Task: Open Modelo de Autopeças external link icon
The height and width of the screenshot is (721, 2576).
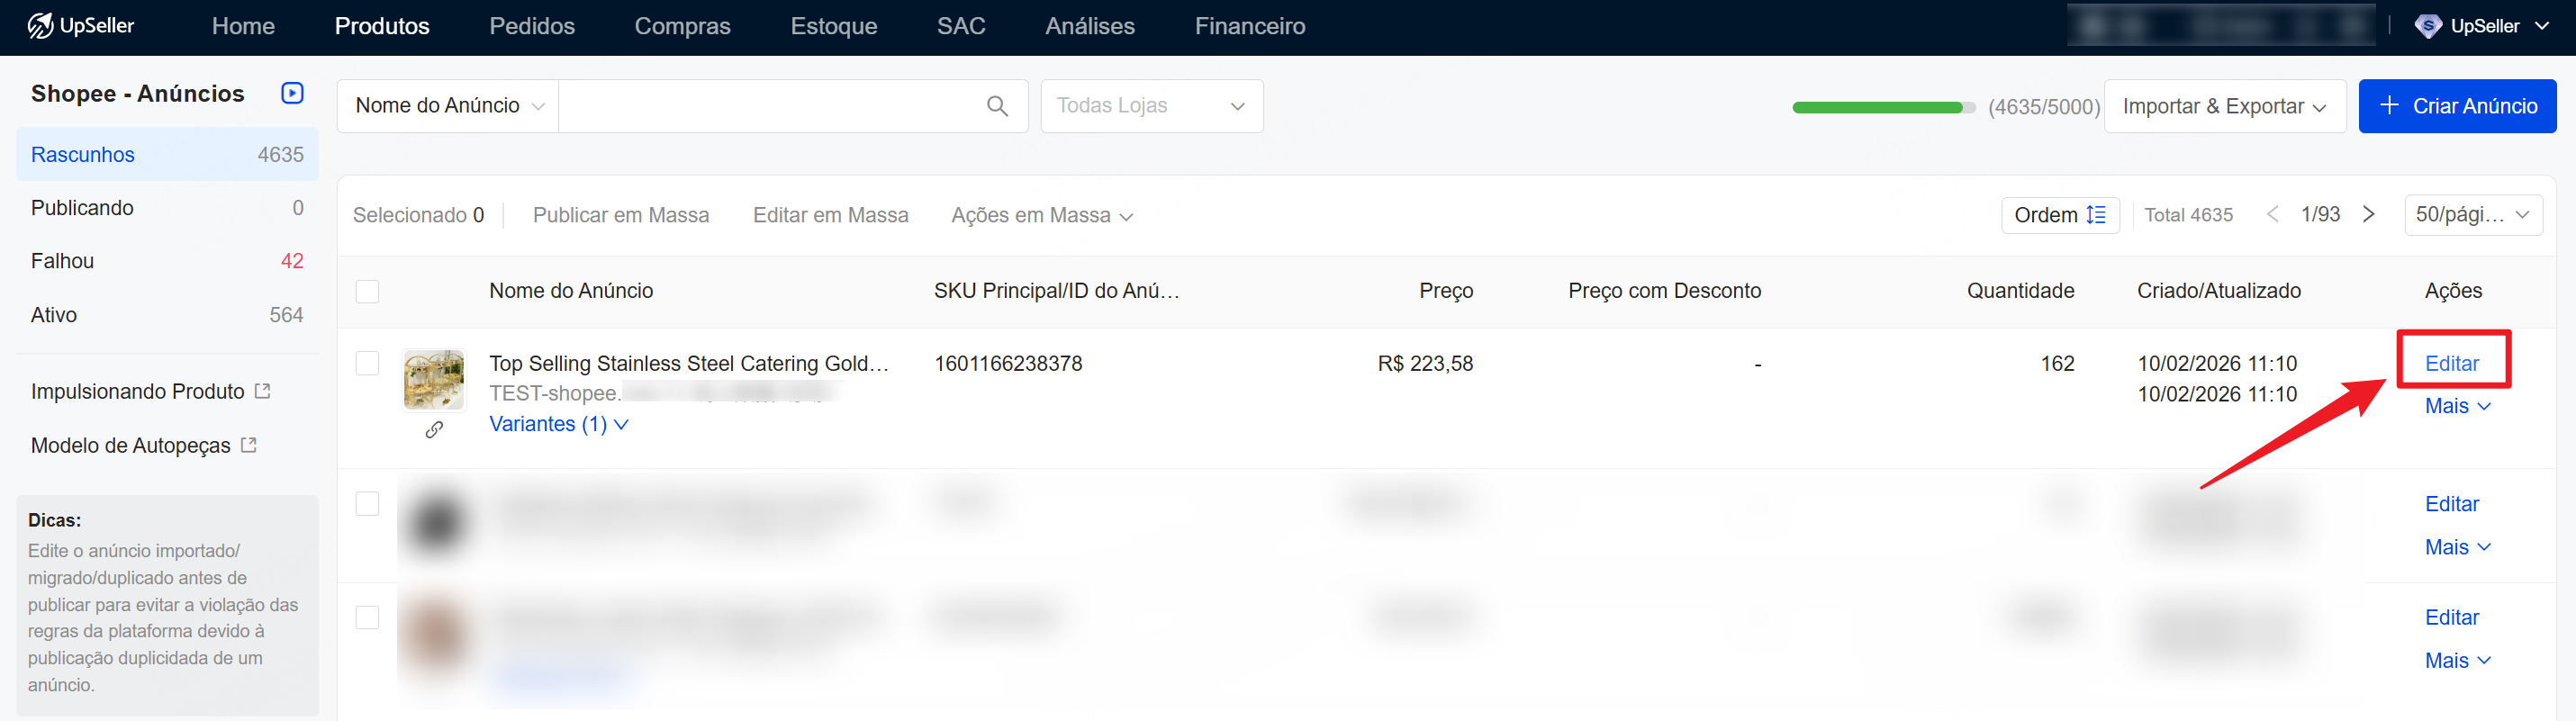Action: [249, 445]
